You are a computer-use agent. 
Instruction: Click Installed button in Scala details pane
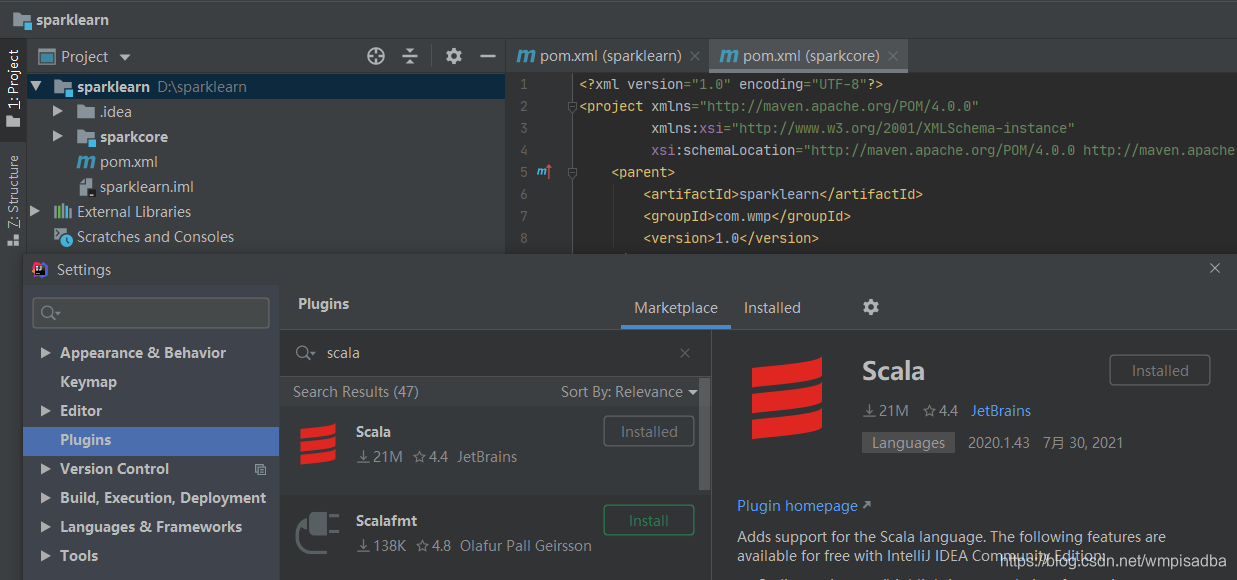(1160, 370)
